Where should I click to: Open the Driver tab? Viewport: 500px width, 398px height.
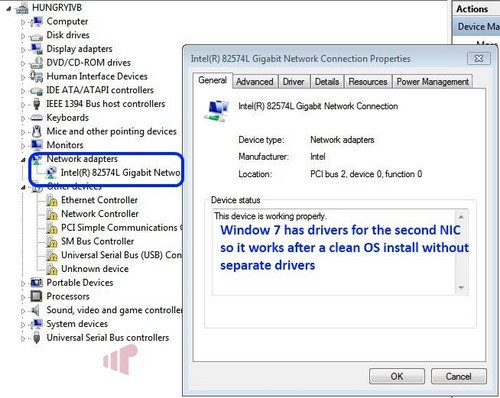pyautogui.click(x=293, y=82)
